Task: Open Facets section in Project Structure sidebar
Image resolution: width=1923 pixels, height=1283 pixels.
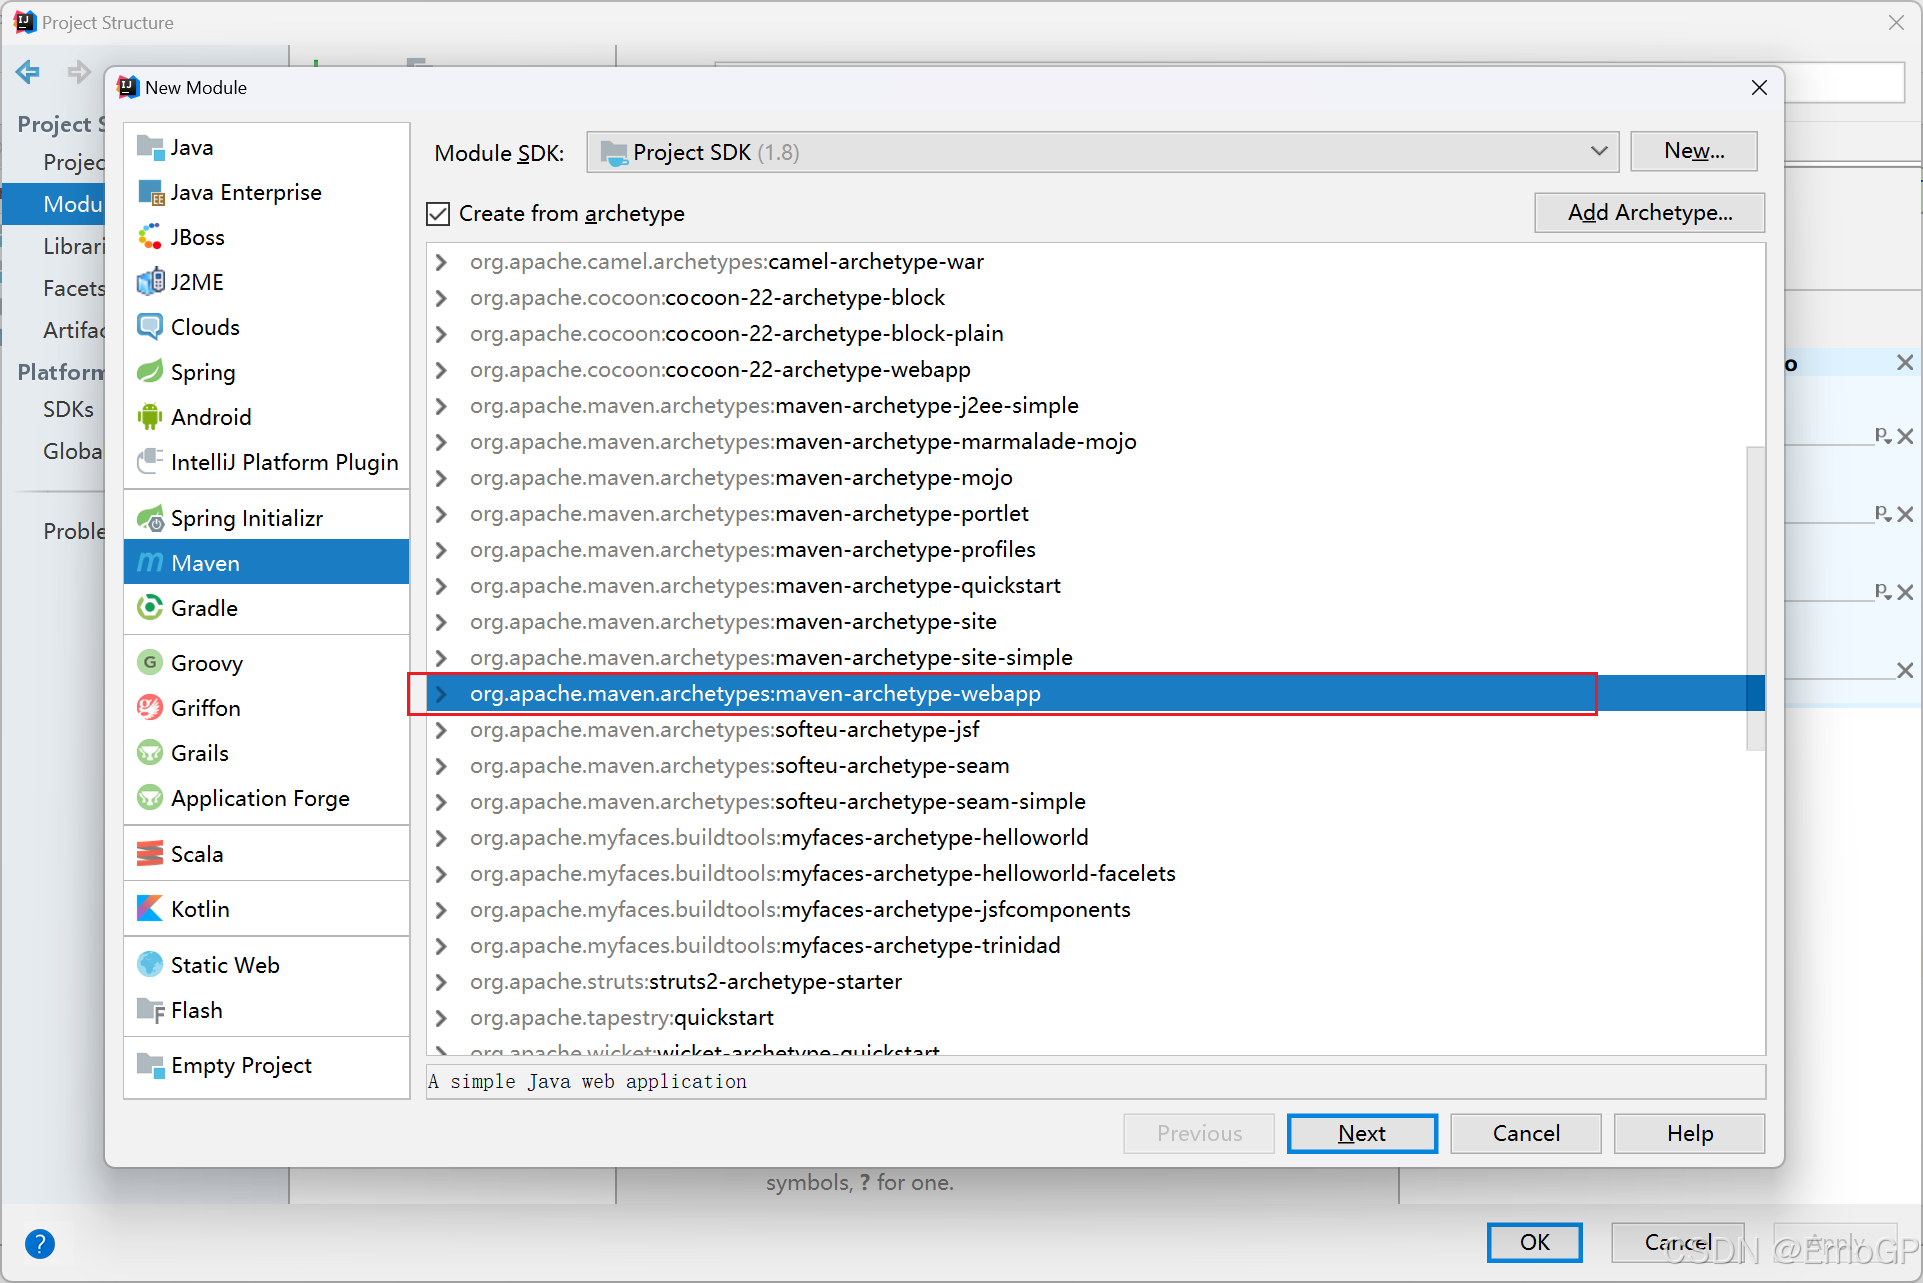Action: 55,288
